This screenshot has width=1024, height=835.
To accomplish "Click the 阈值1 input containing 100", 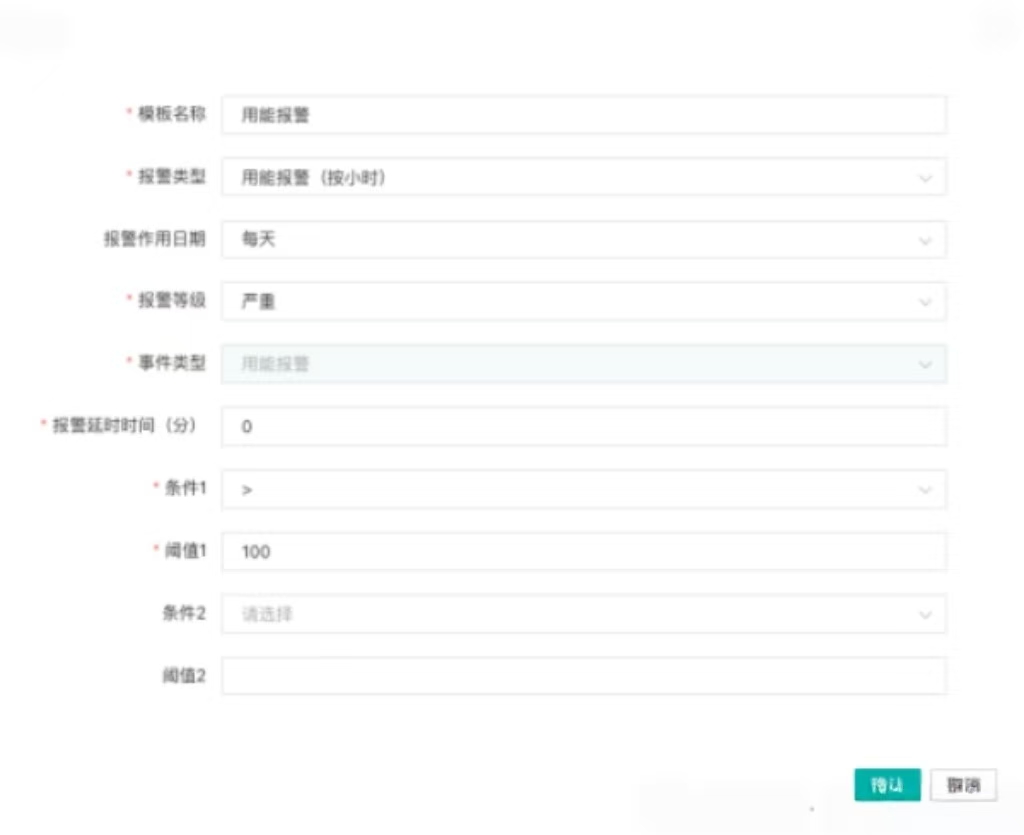I will pos(583,552).
